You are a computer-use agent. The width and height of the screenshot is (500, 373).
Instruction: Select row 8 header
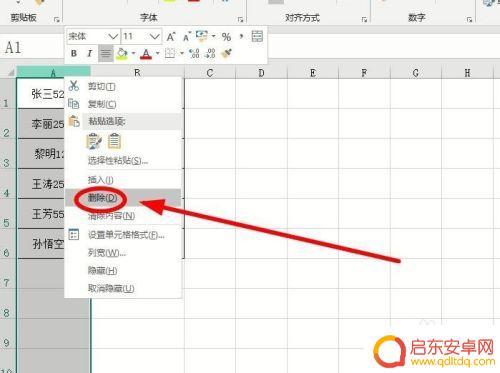[8, 304]
